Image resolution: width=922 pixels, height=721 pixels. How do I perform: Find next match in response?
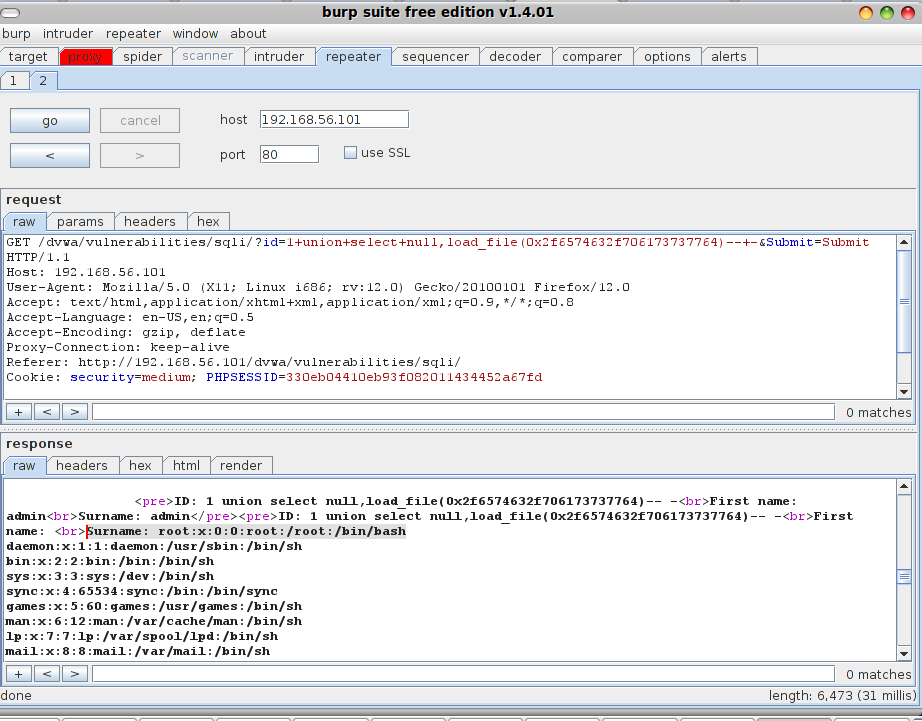coord(75,673)
